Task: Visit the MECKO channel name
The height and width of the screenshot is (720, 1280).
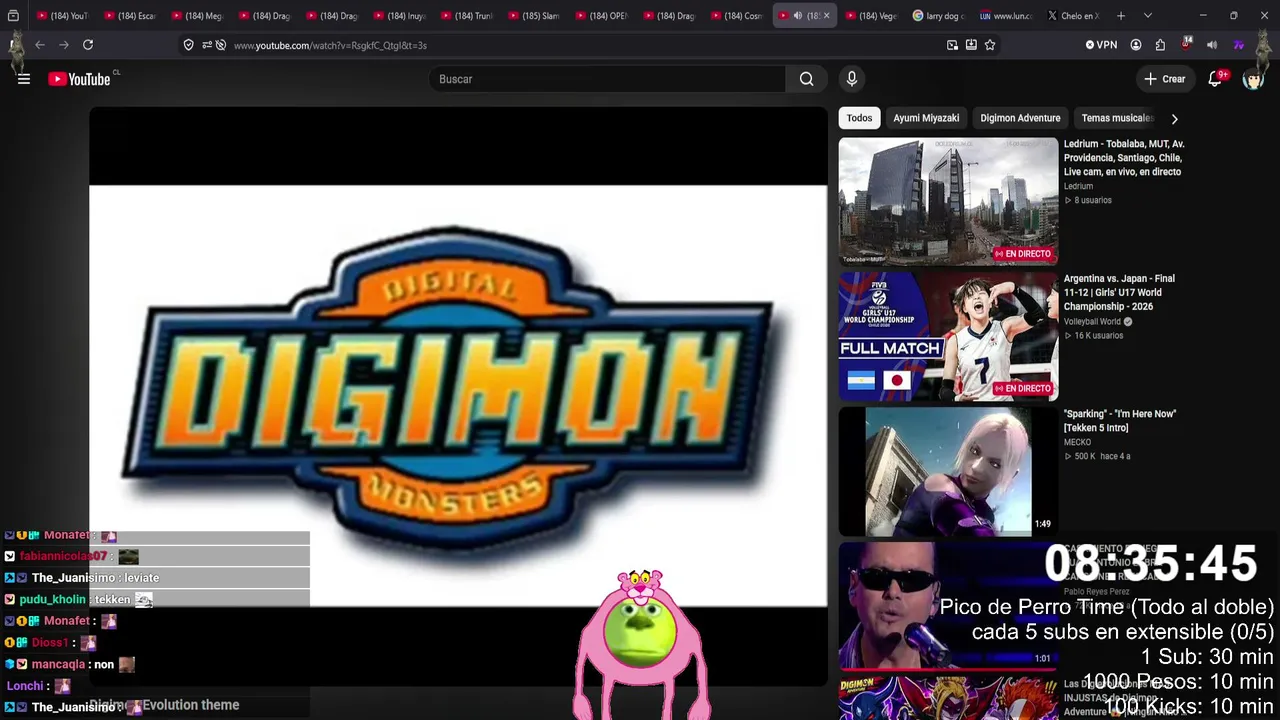Action: point(1077,442)
